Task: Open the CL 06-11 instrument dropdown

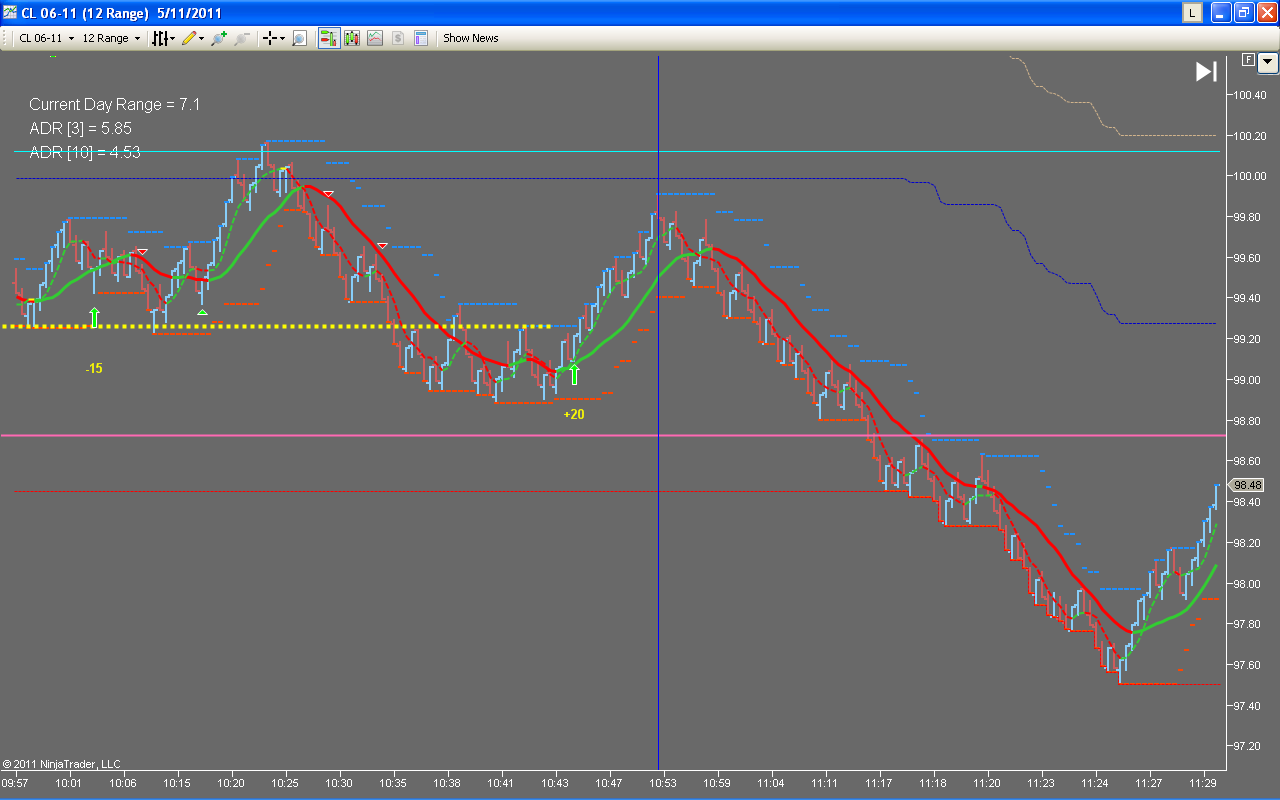Action: (46, 38)
